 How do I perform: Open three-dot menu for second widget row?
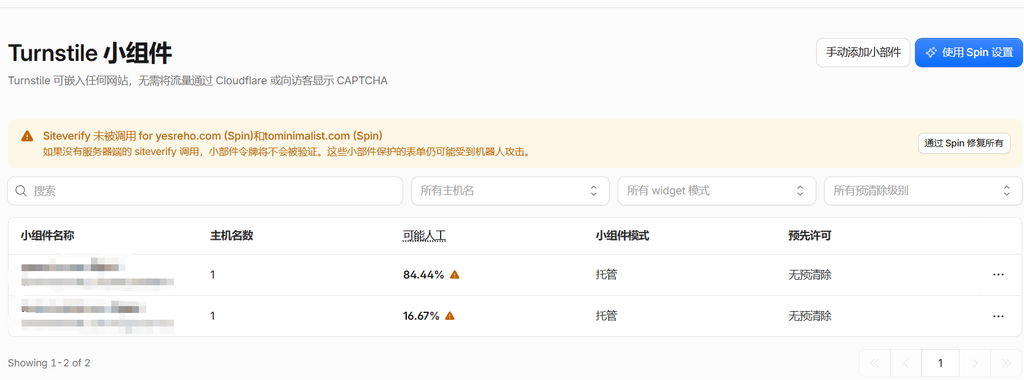(998, 316)
